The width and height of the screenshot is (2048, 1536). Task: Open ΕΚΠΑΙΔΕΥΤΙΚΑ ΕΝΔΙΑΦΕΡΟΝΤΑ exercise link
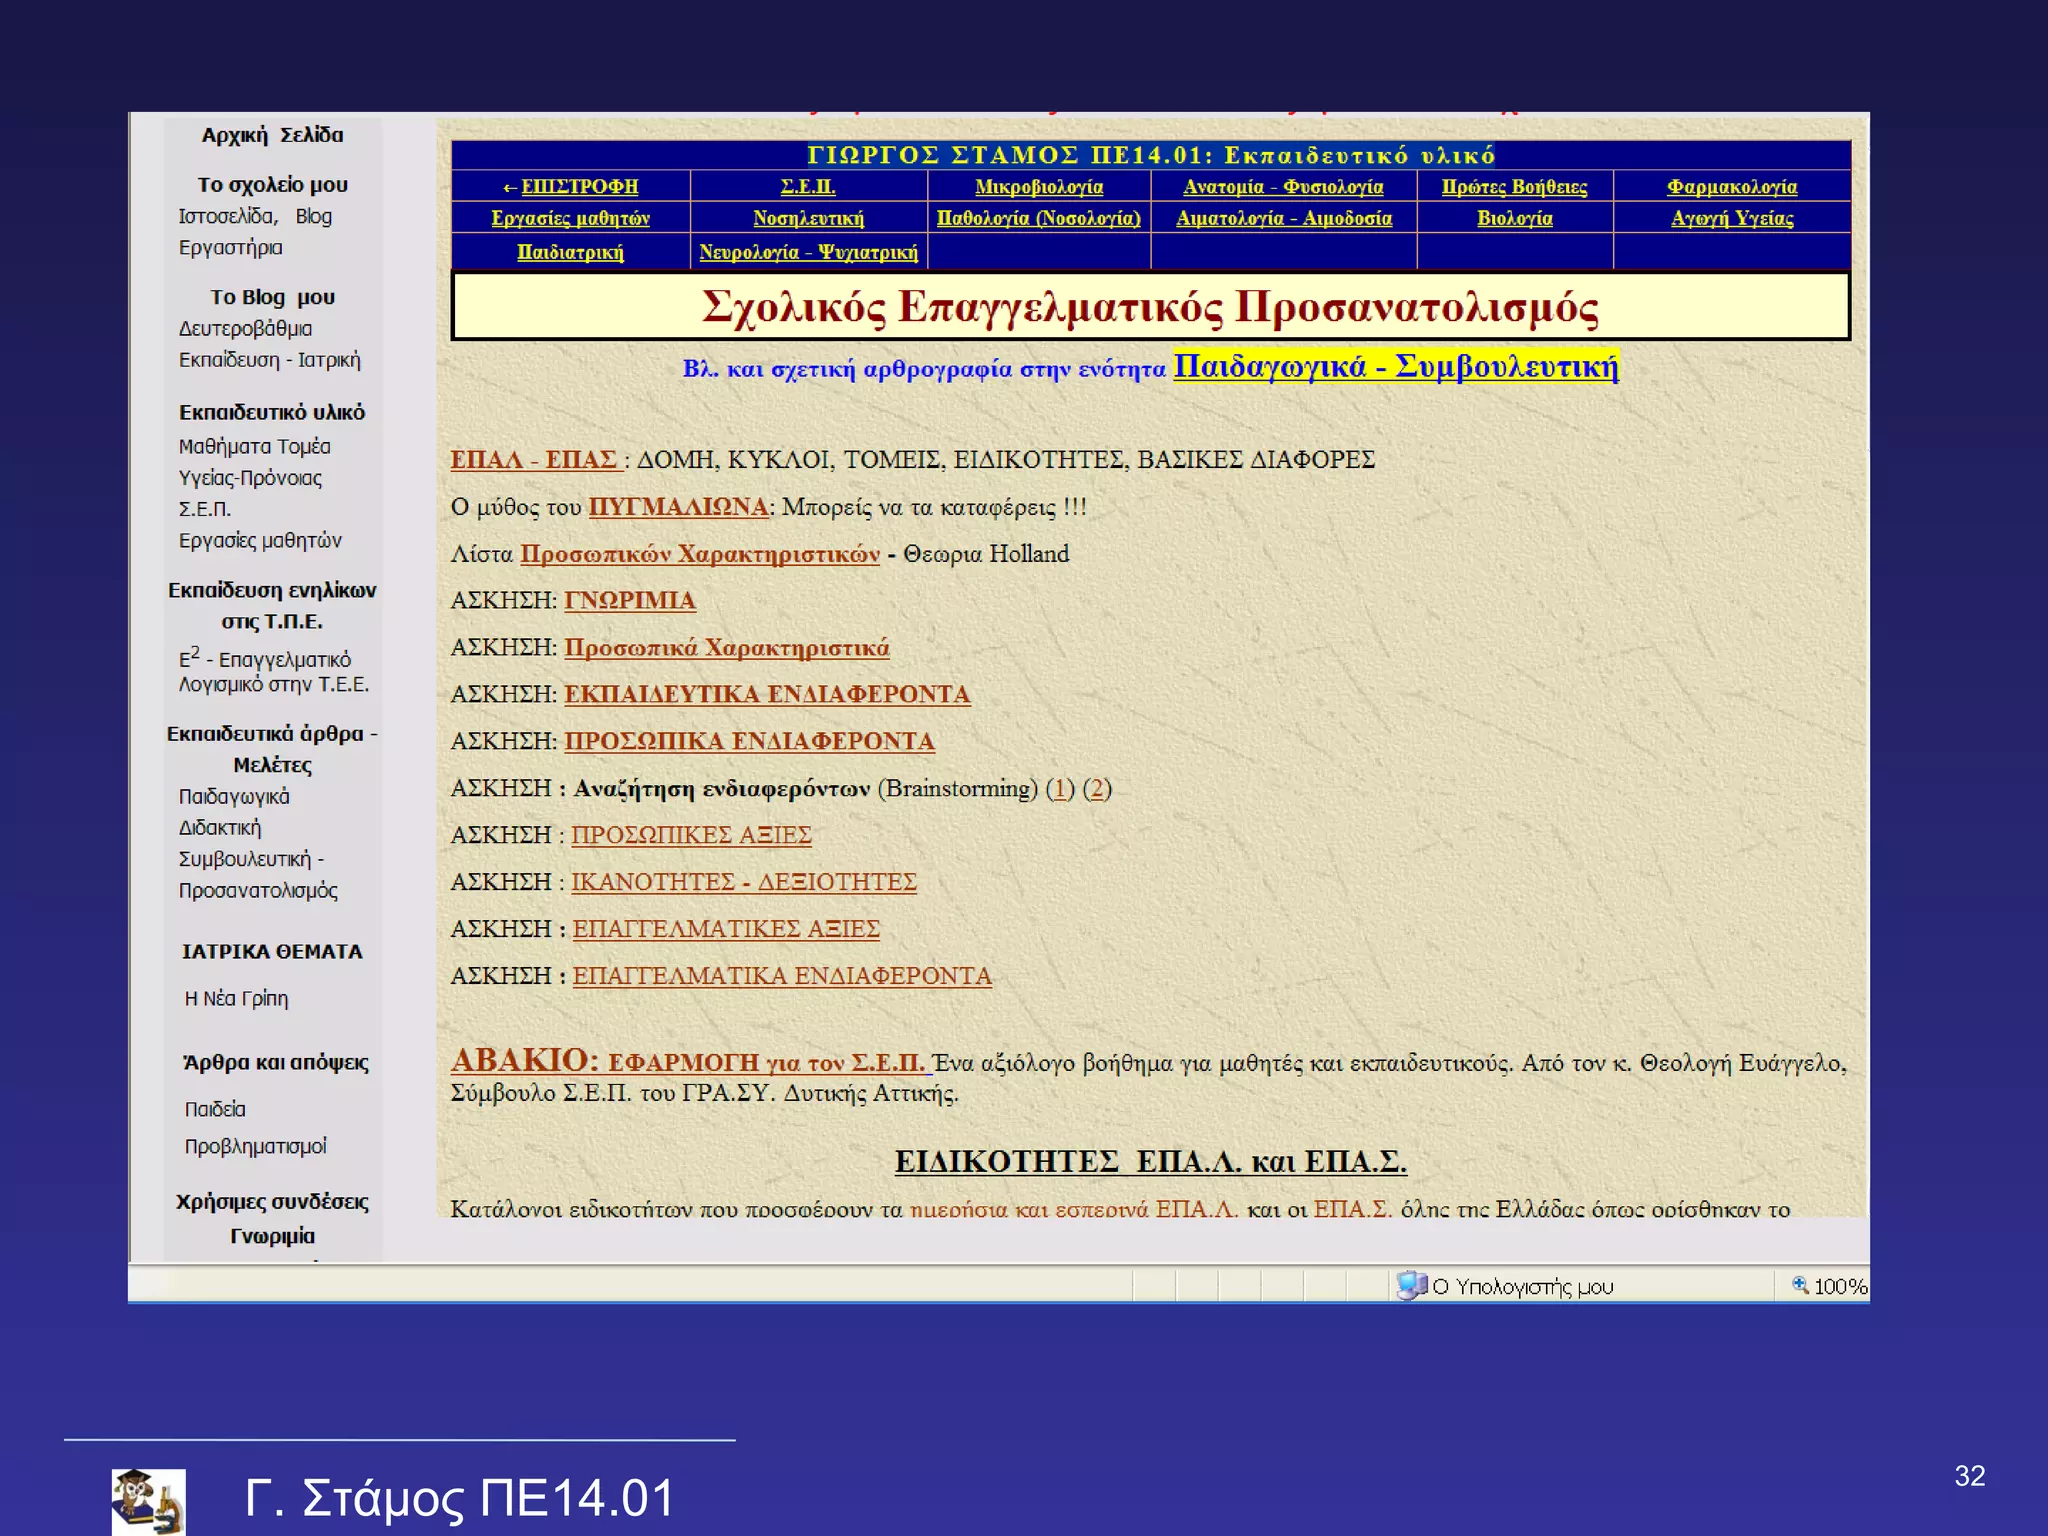767,694
